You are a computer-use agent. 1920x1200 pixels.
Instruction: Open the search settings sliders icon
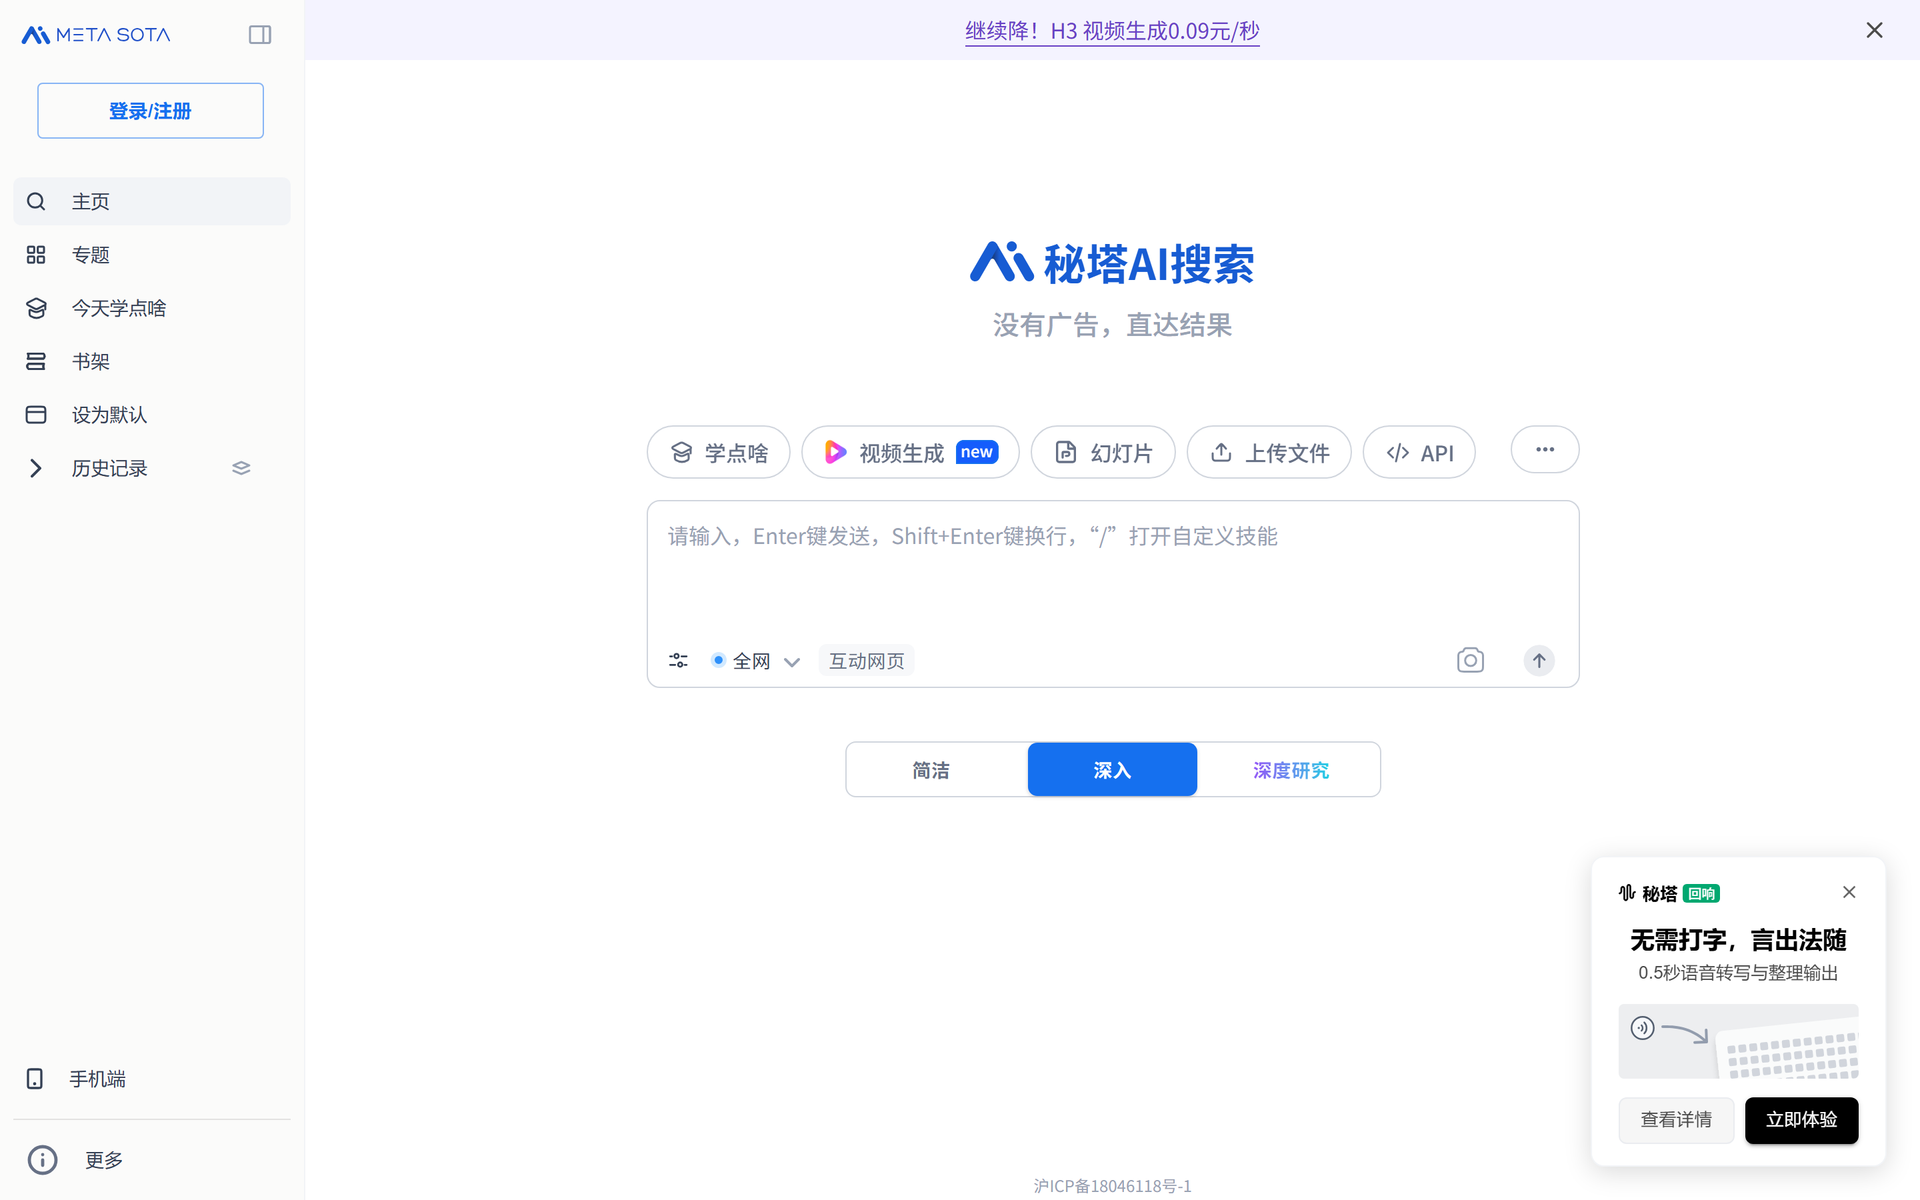coord(679,661)
